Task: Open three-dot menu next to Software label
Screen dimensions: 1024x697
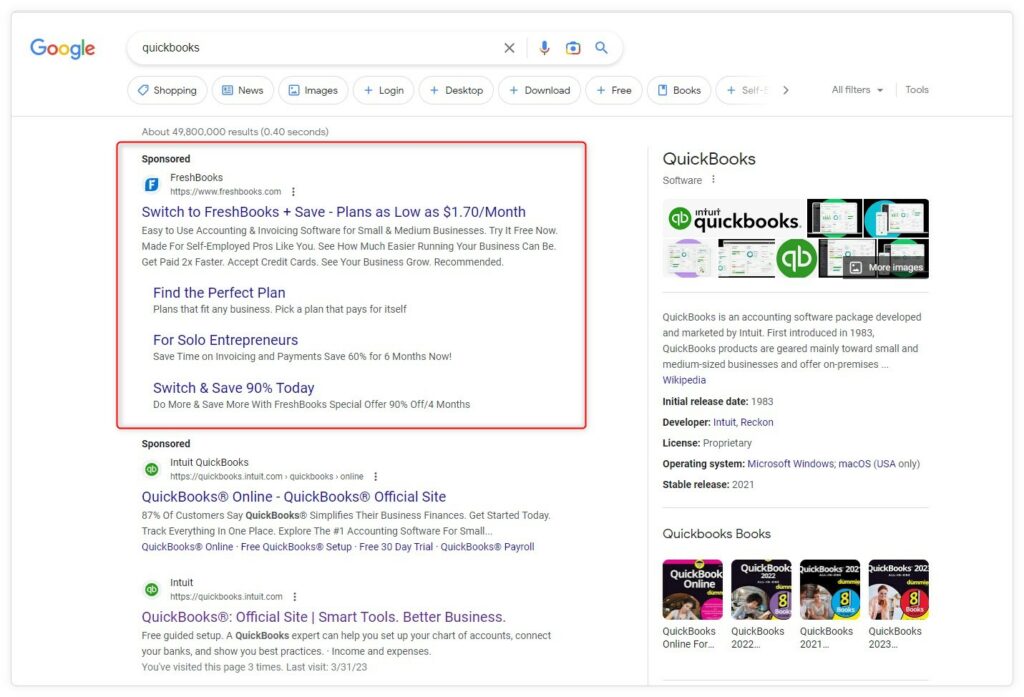Action: 713,180
